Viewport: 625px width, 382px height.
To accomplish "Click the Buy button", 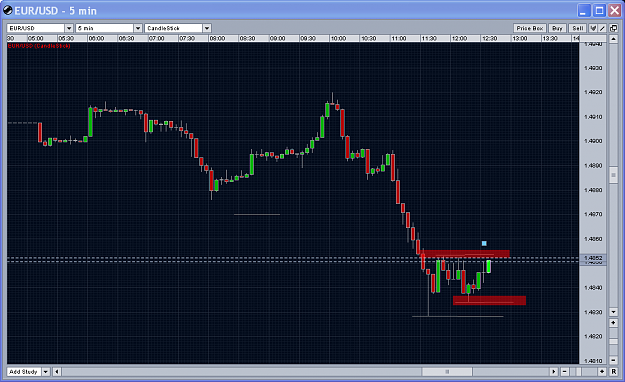I will [557, 28].
